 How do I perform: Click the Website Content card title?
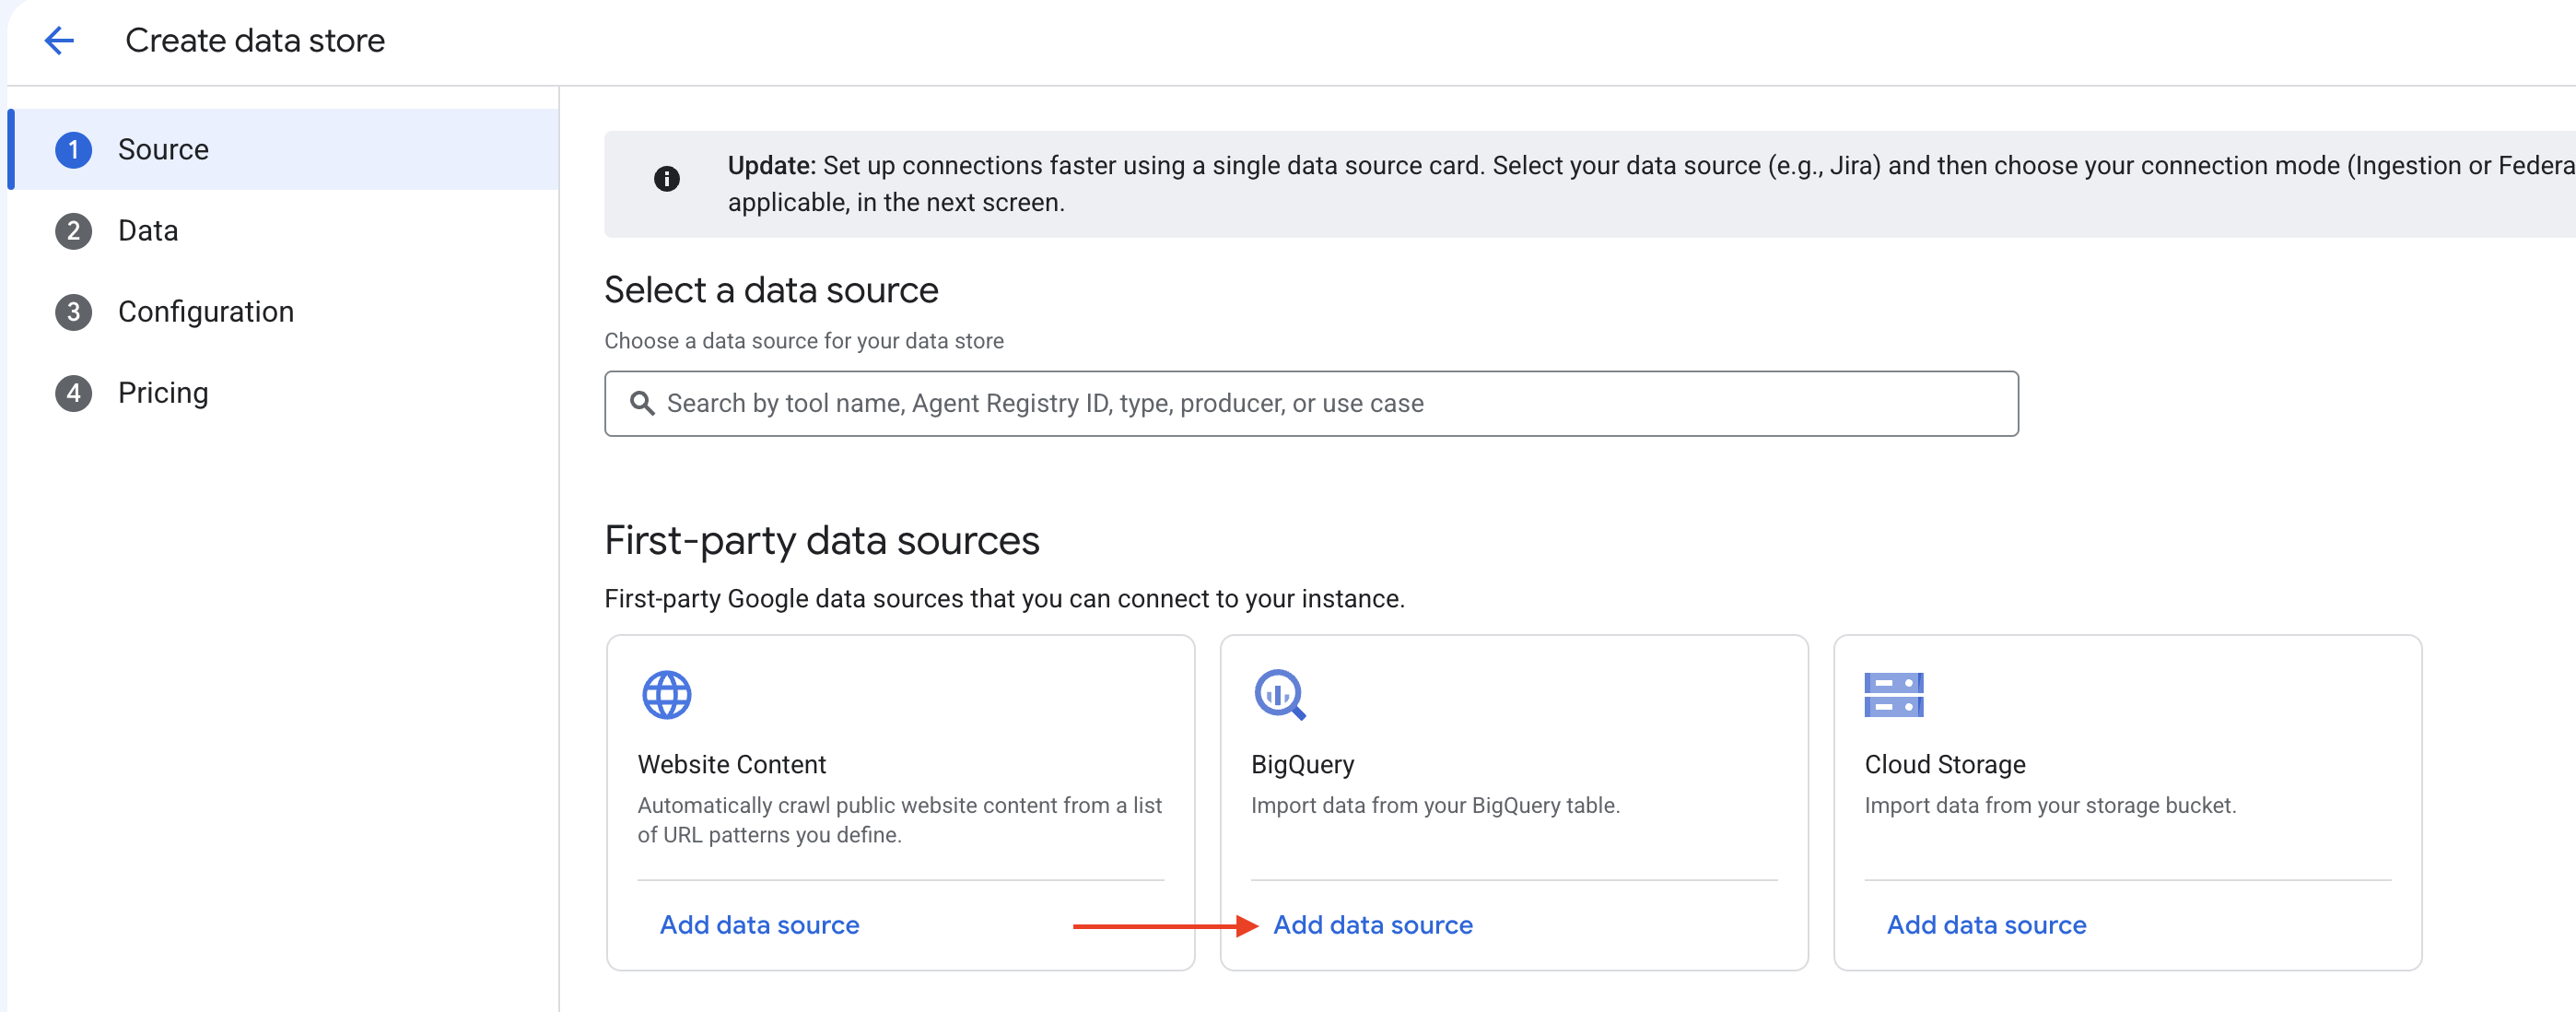[x=731, y=765]
